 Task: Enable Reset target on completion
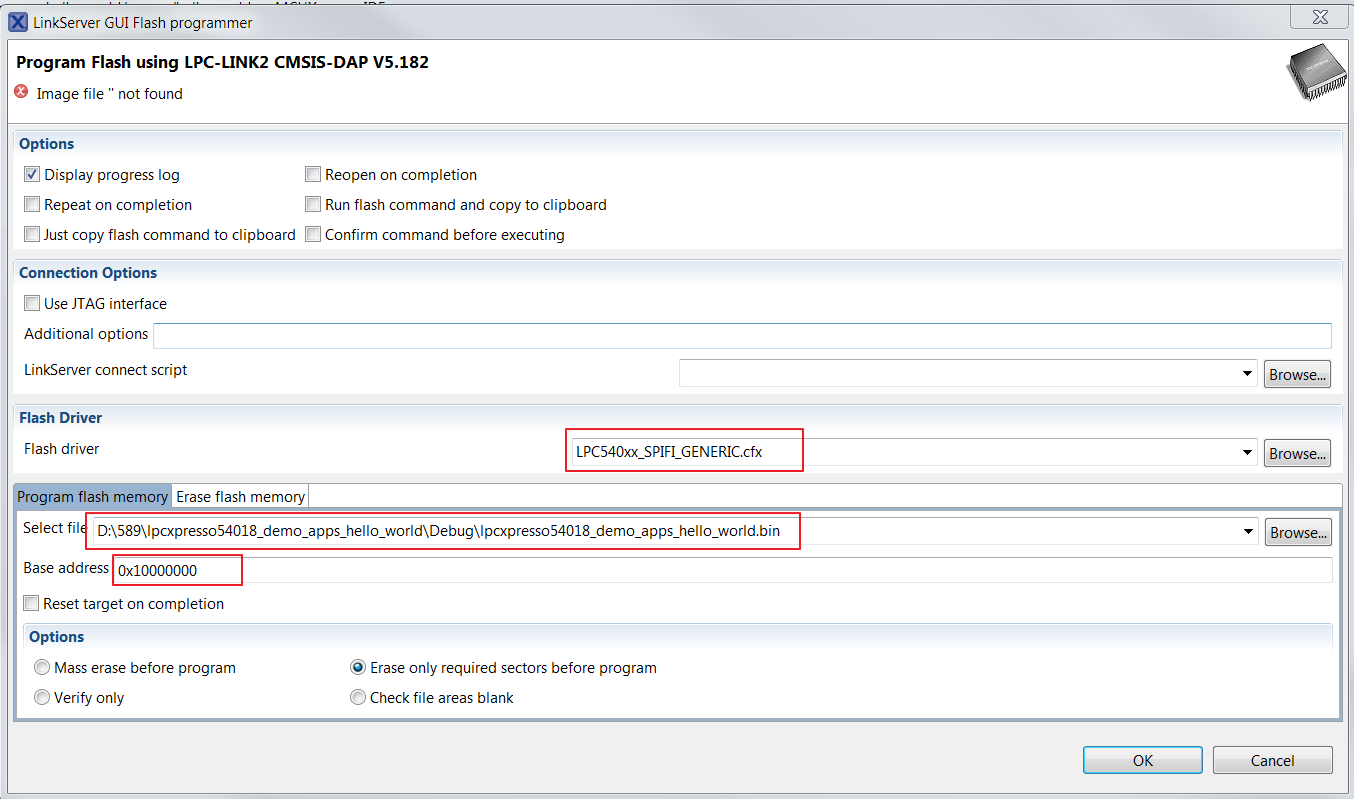click(x=32, y=604)
